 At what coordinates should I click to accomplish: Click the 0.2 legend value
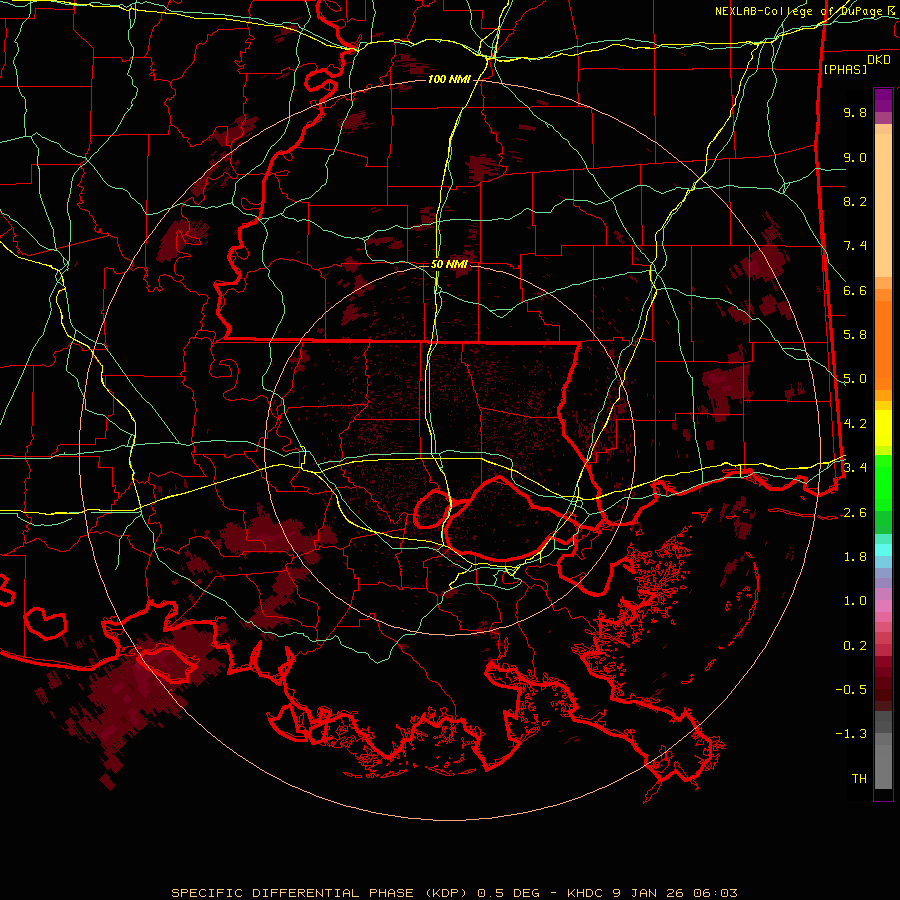[855, 646]
